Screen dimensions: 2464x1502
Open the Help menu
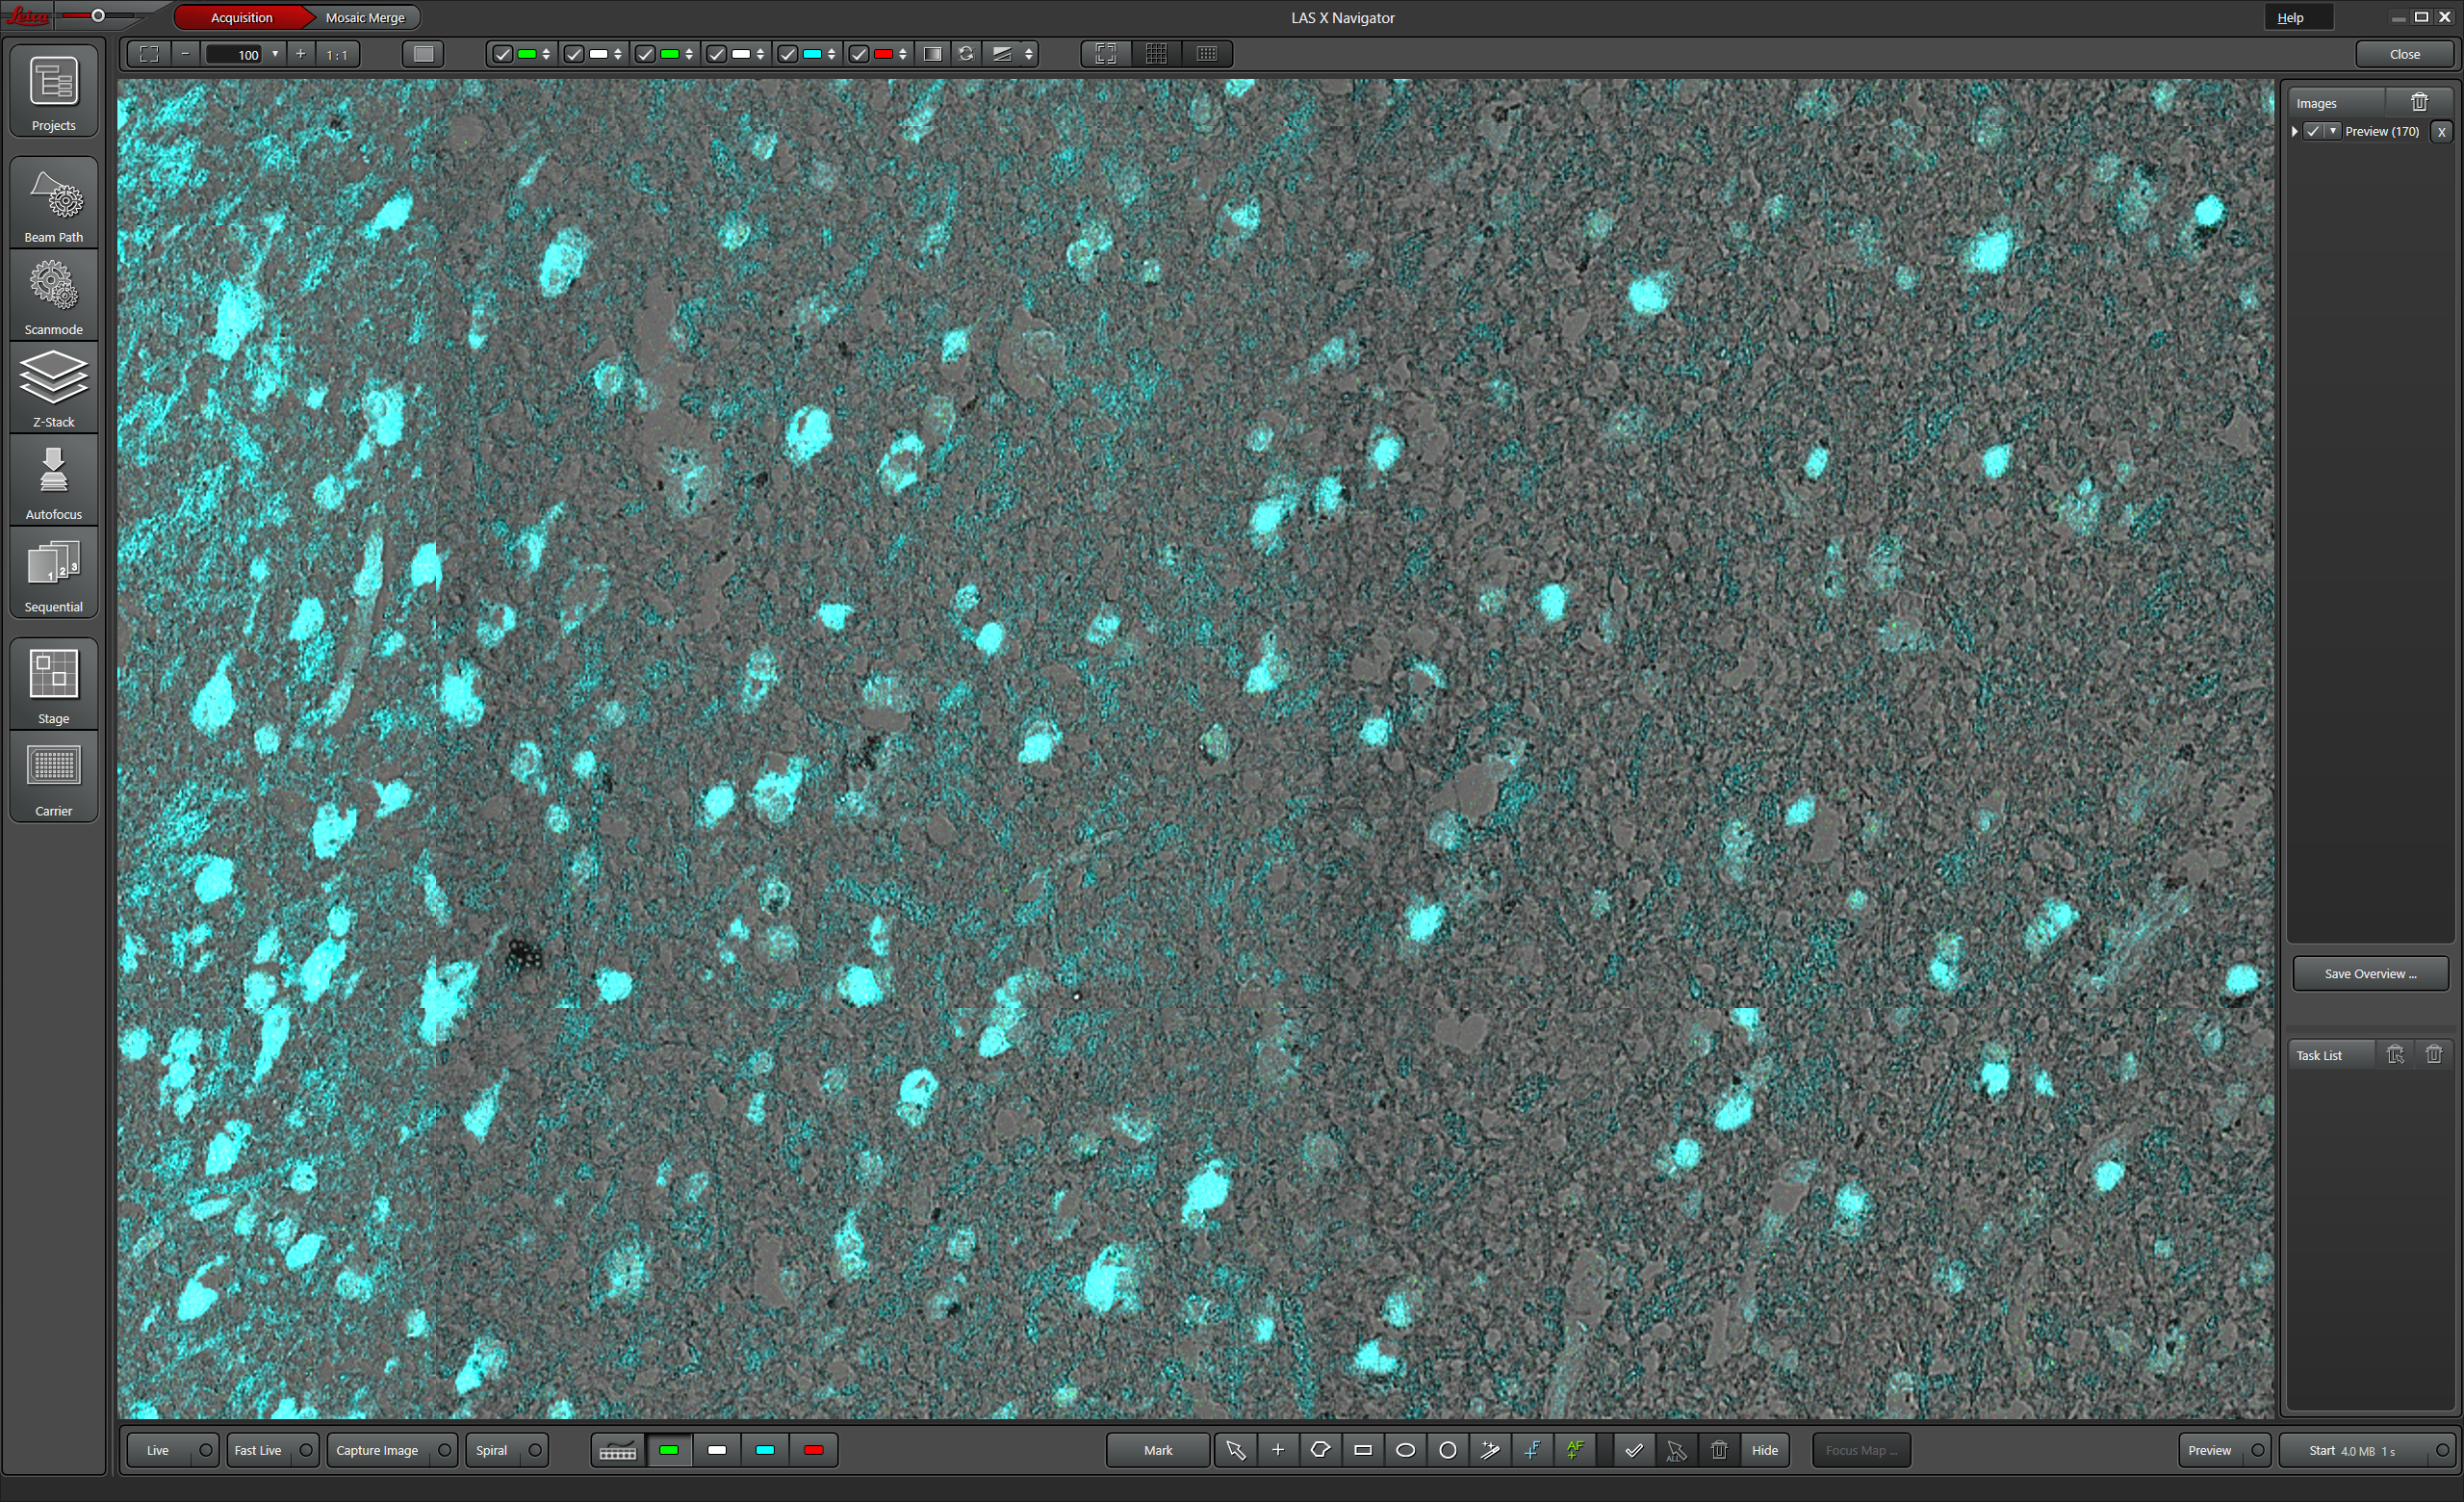tap(2290, 17)
